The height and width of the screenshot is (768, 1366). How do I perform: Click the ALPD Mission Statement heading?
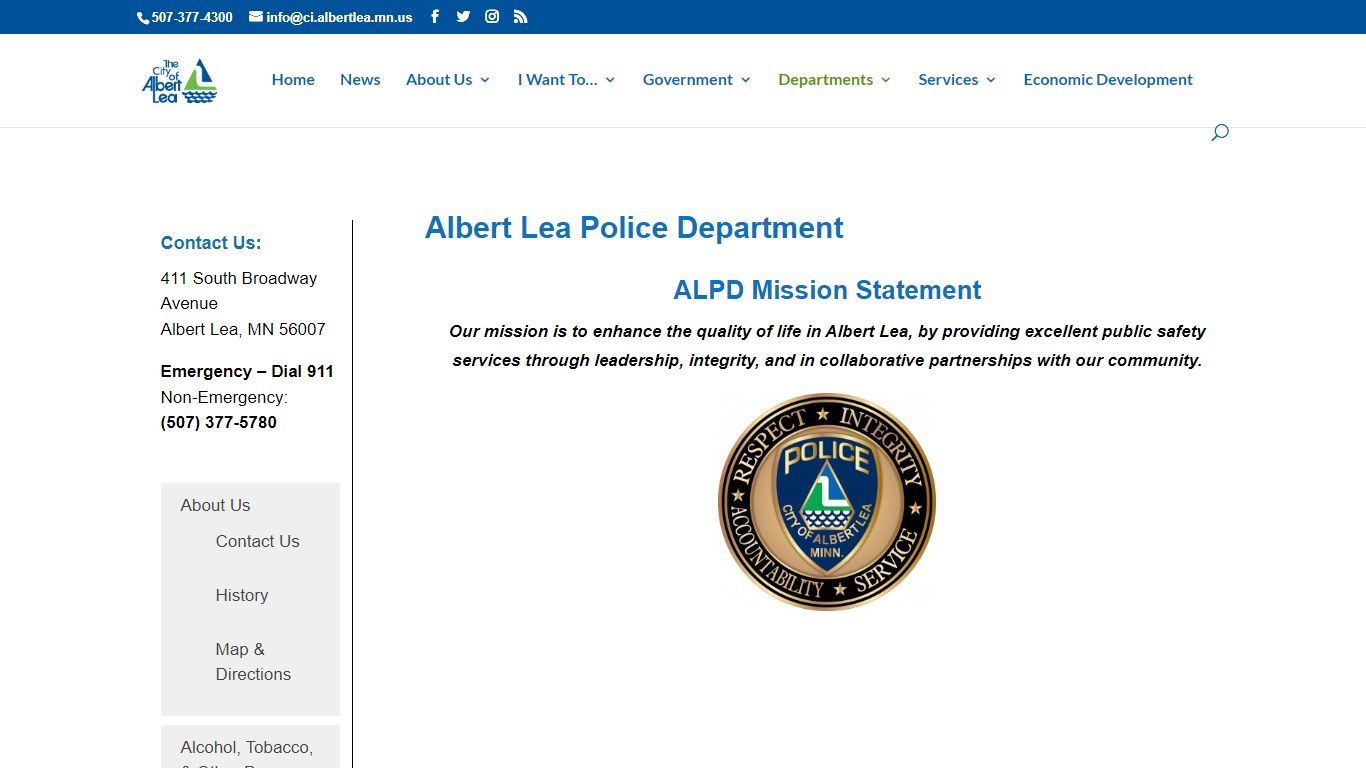tap(827, 290)
